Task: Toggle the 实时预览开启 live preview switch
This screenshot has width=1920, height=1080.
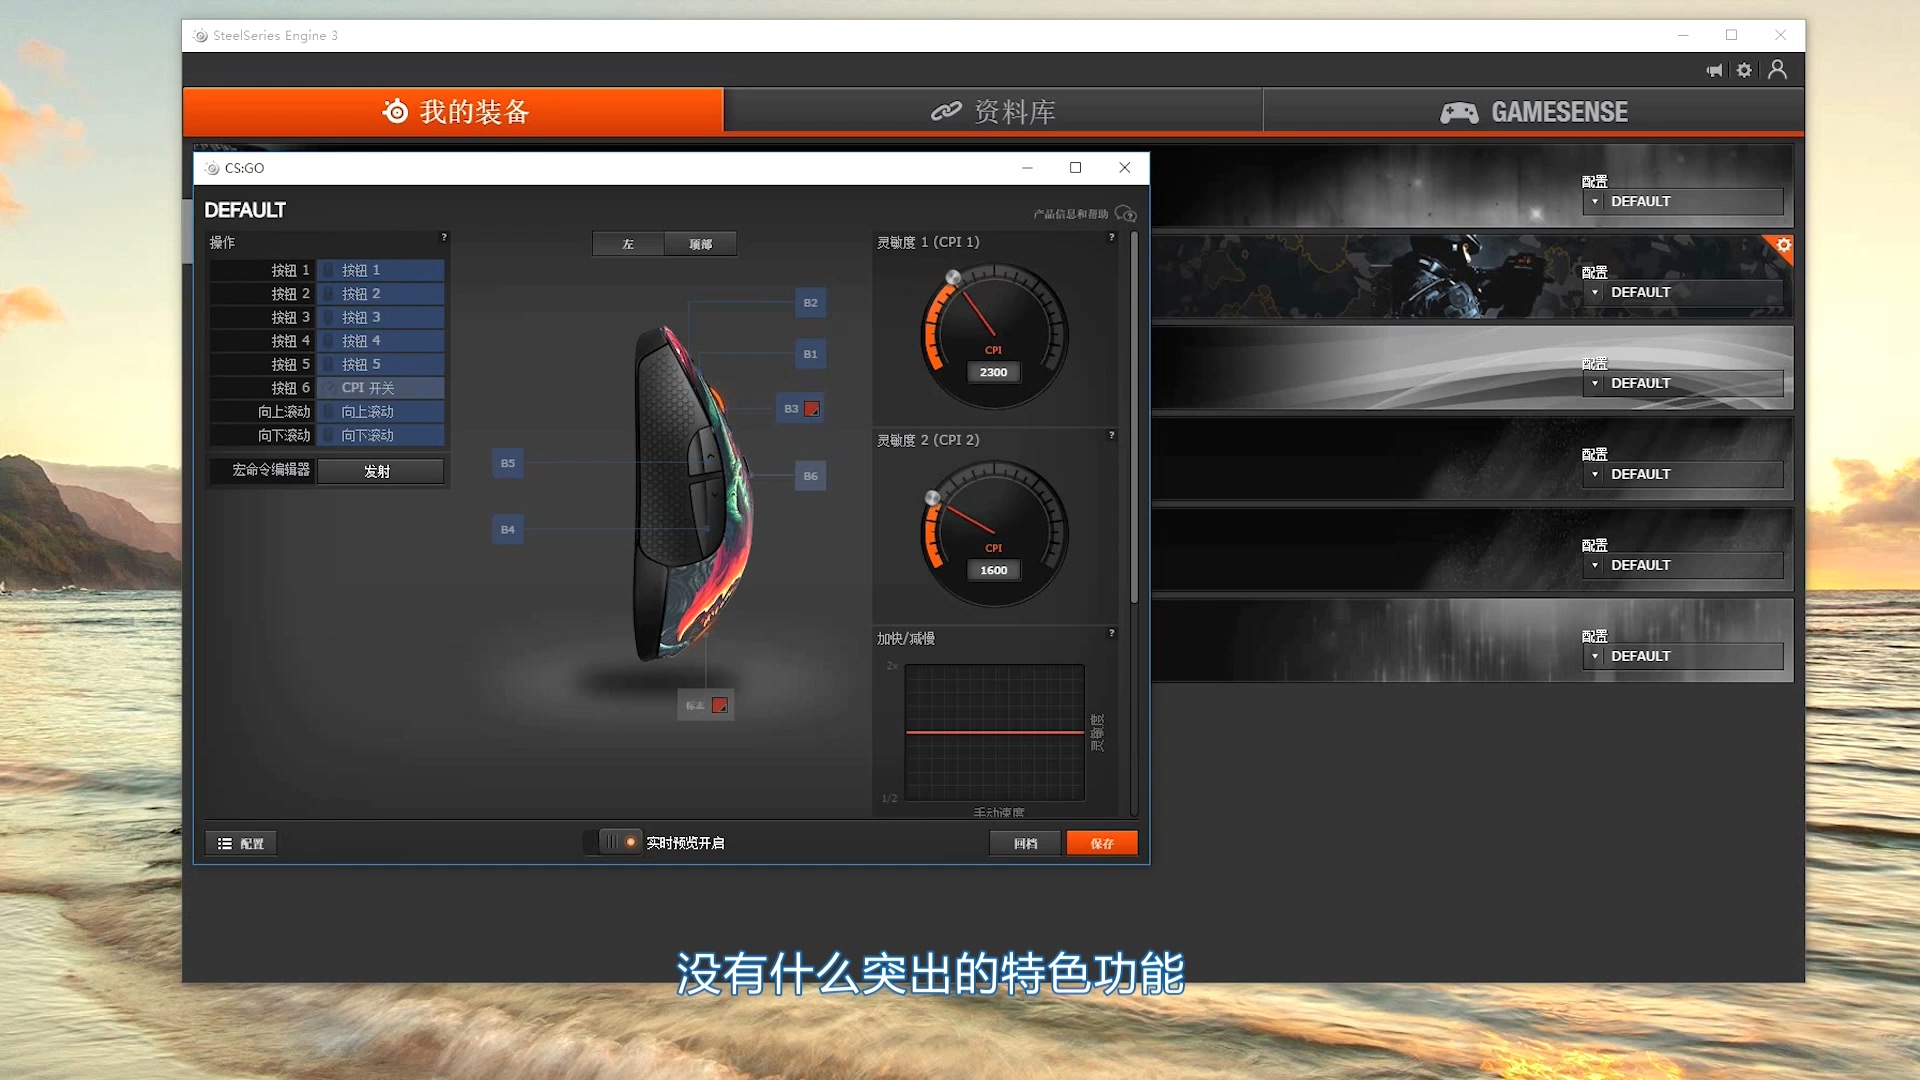Action: [617, 842]
